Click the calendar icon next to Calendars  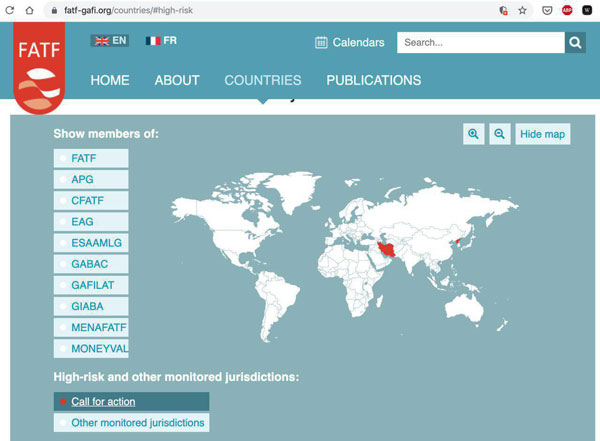[321, 42]
